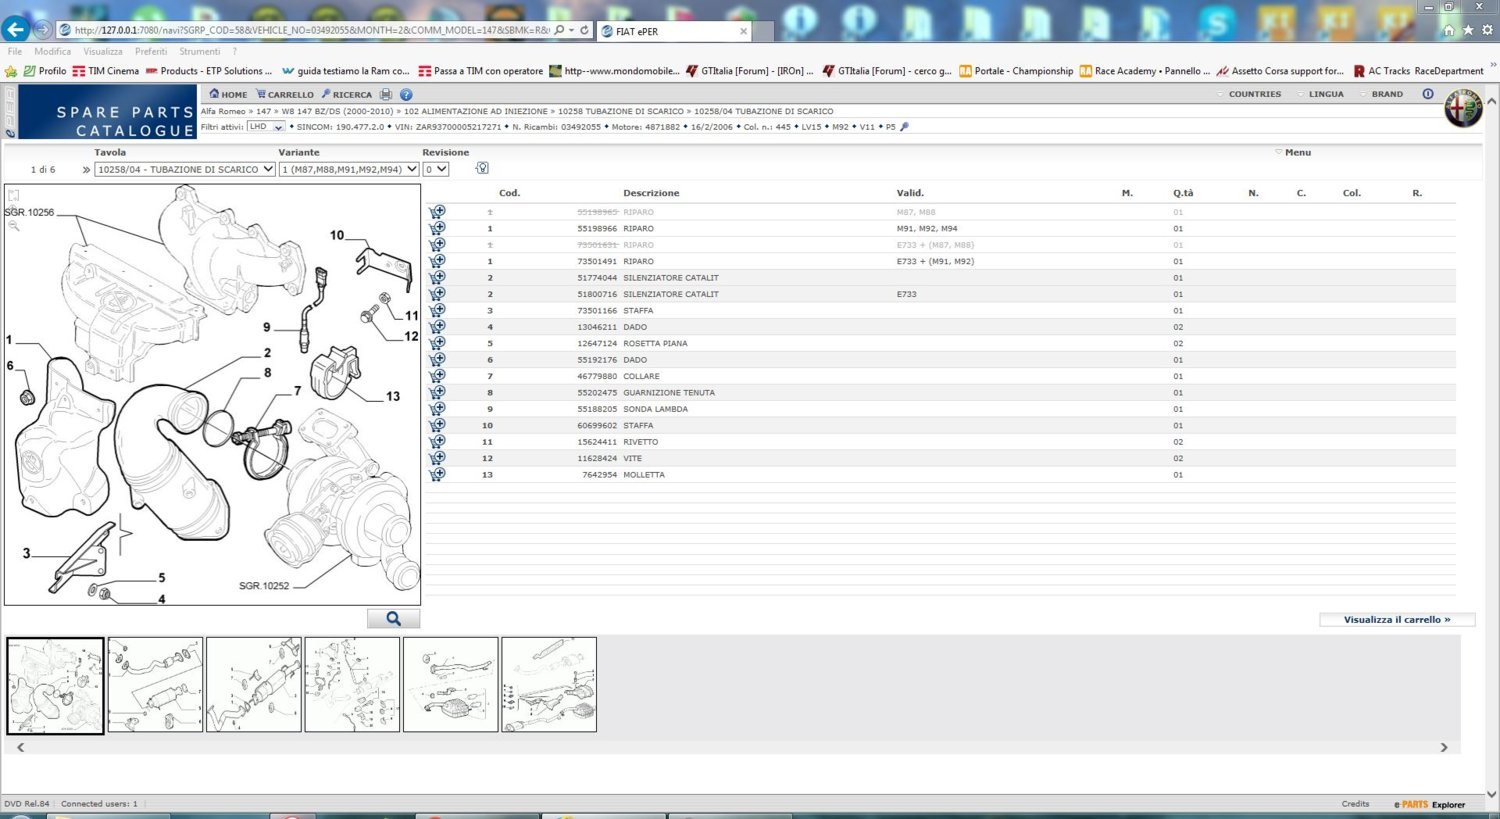Add 11628424 VITE to cart
Viewport: 1500px width, 819px height.
[437, 458]
